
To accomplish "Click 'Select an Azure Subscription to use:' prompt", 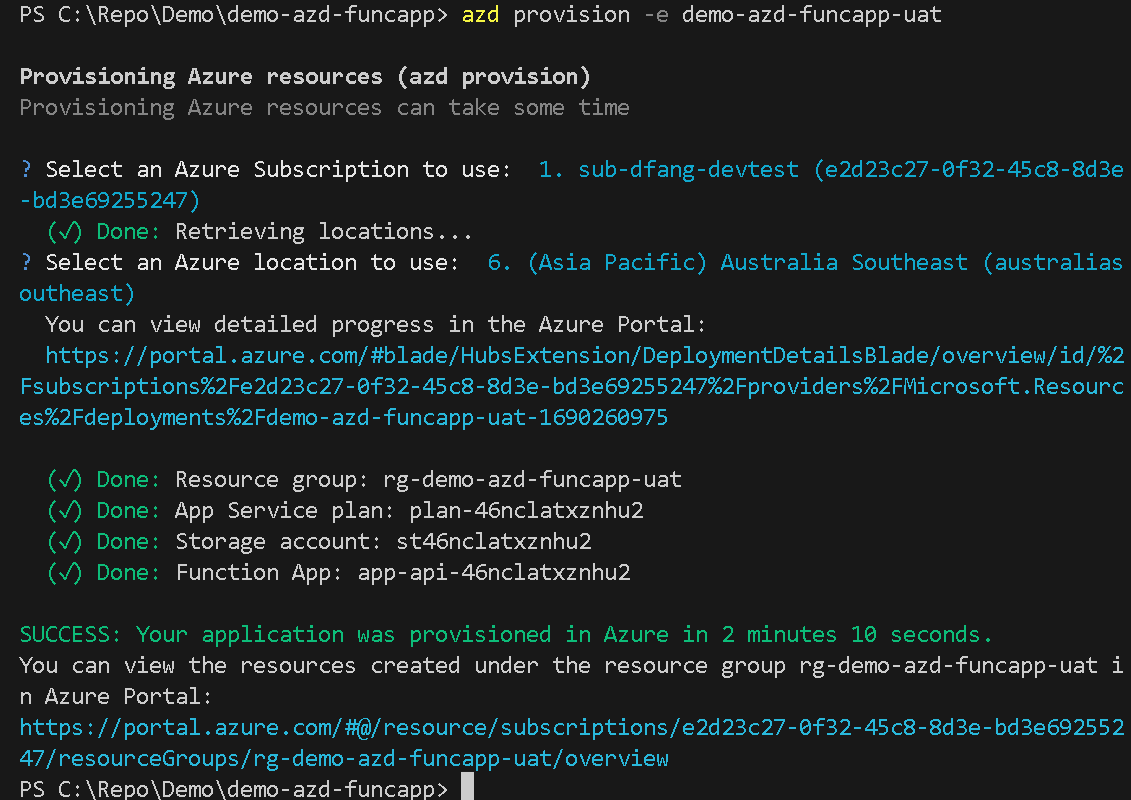I will tap(278, 170).
